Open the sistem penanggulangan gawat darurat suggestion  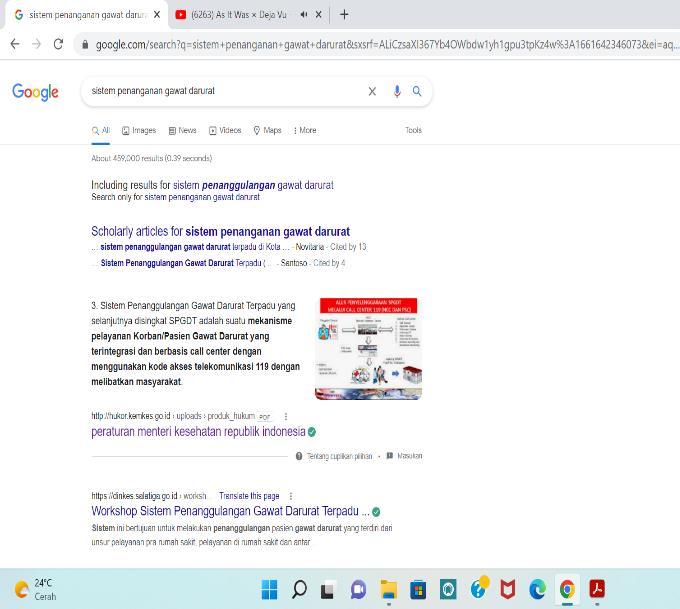[x=253, y=185]
